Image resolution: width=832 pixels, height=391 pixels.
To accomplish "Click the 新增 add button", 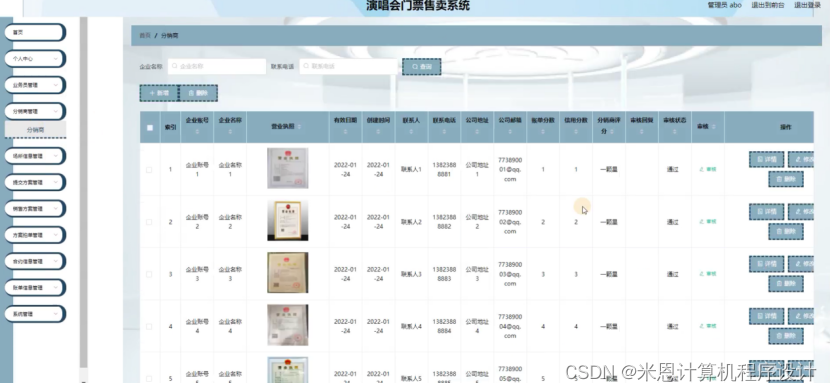I will (159, 93).
